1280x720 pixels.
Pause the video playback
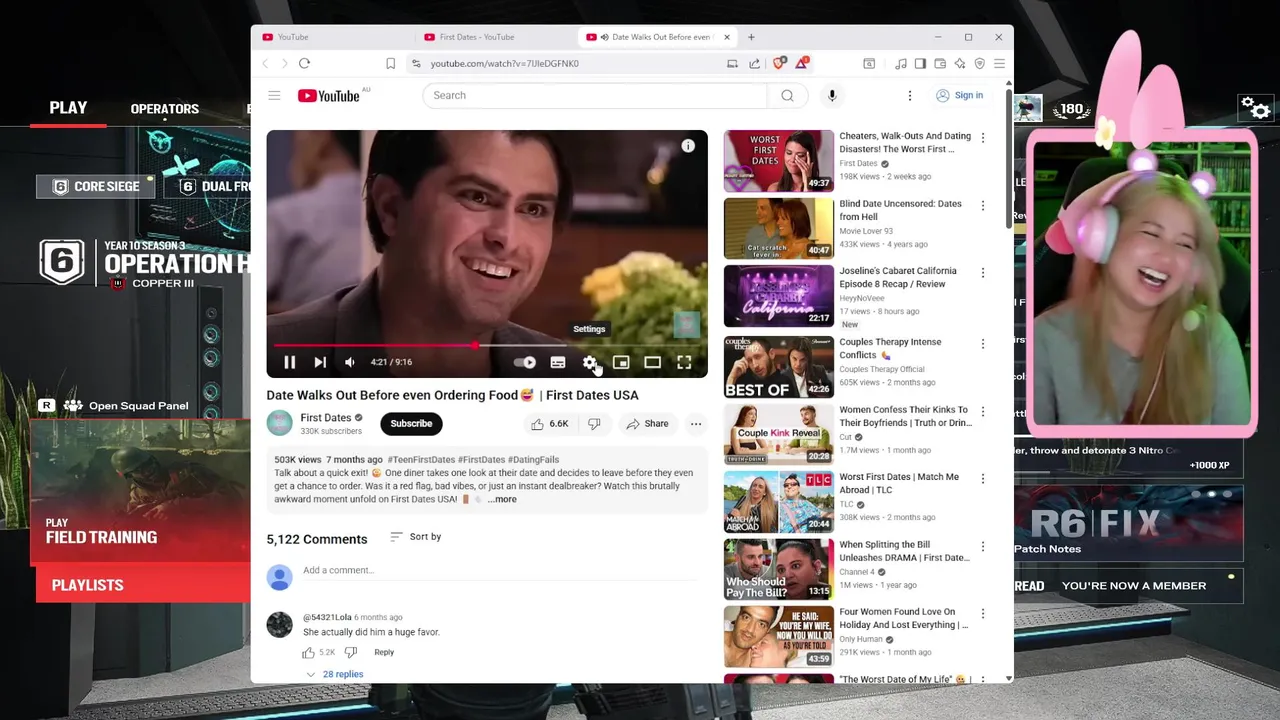pos(289,362)
